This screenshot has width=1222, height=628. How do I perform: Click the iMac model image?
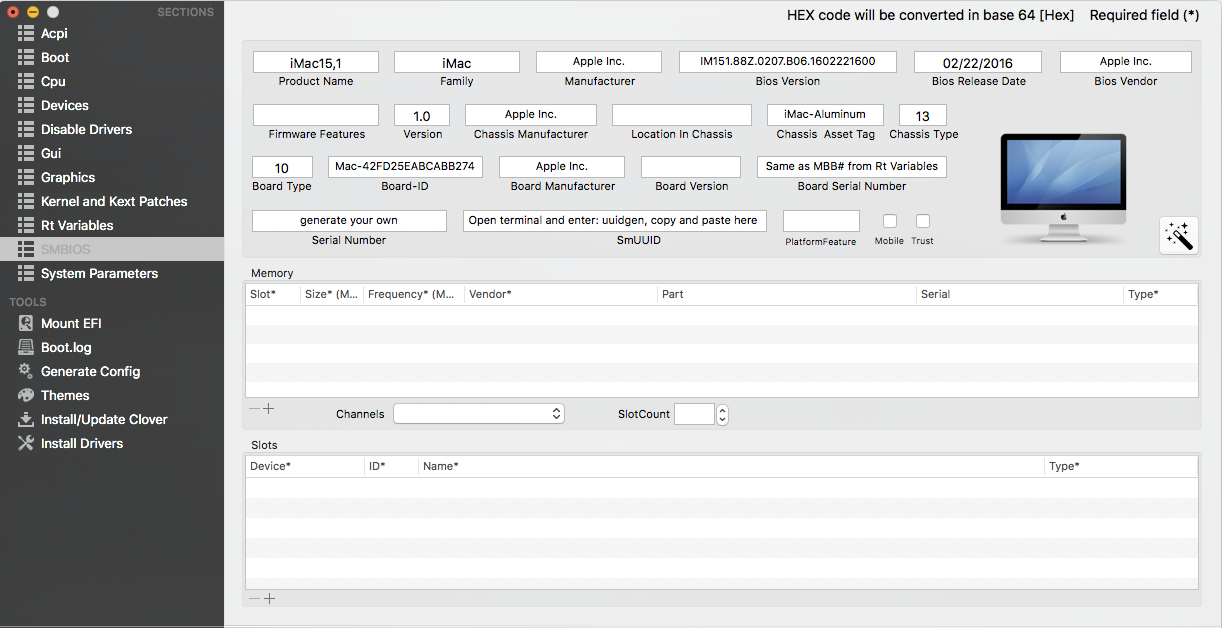tap(1064, 189)
